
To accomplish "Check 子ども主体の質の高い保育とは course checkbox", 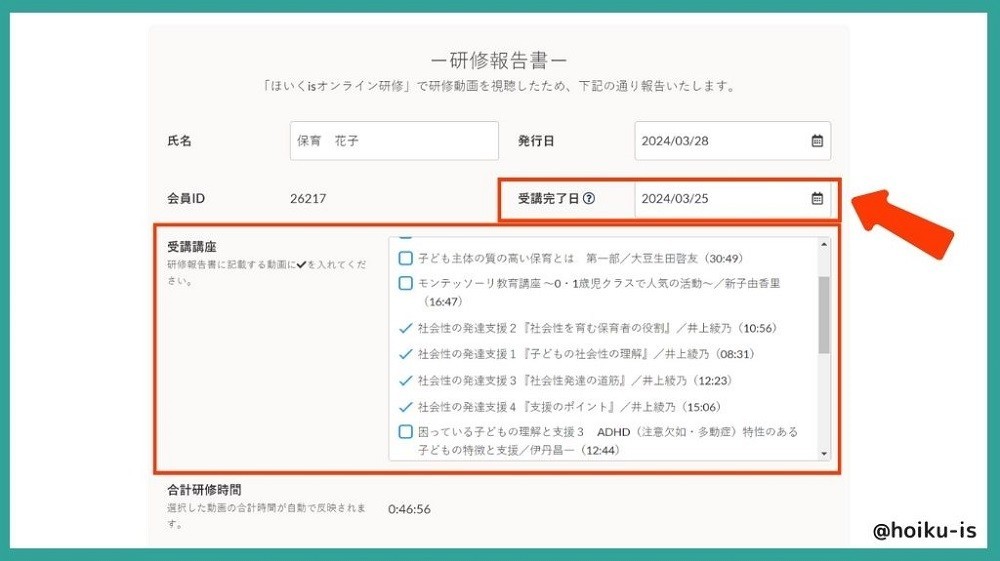I will [406, 258].
